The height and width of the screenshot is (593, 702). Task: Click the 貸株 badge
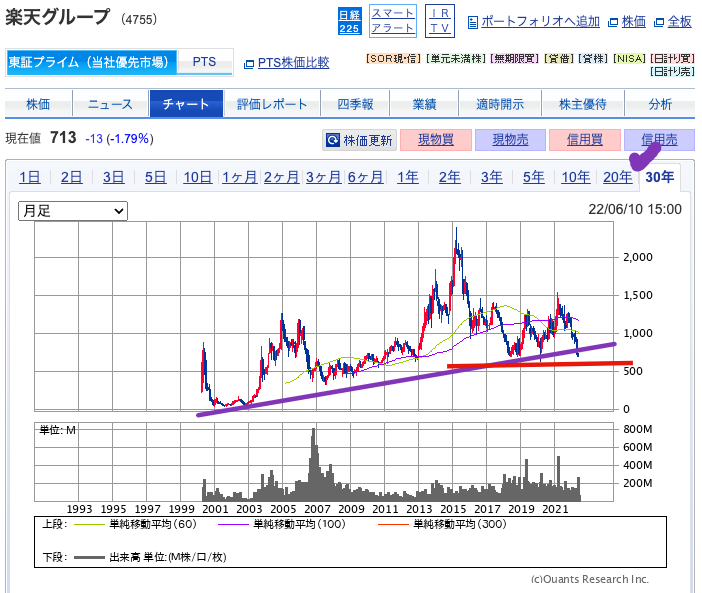(593, 59)
